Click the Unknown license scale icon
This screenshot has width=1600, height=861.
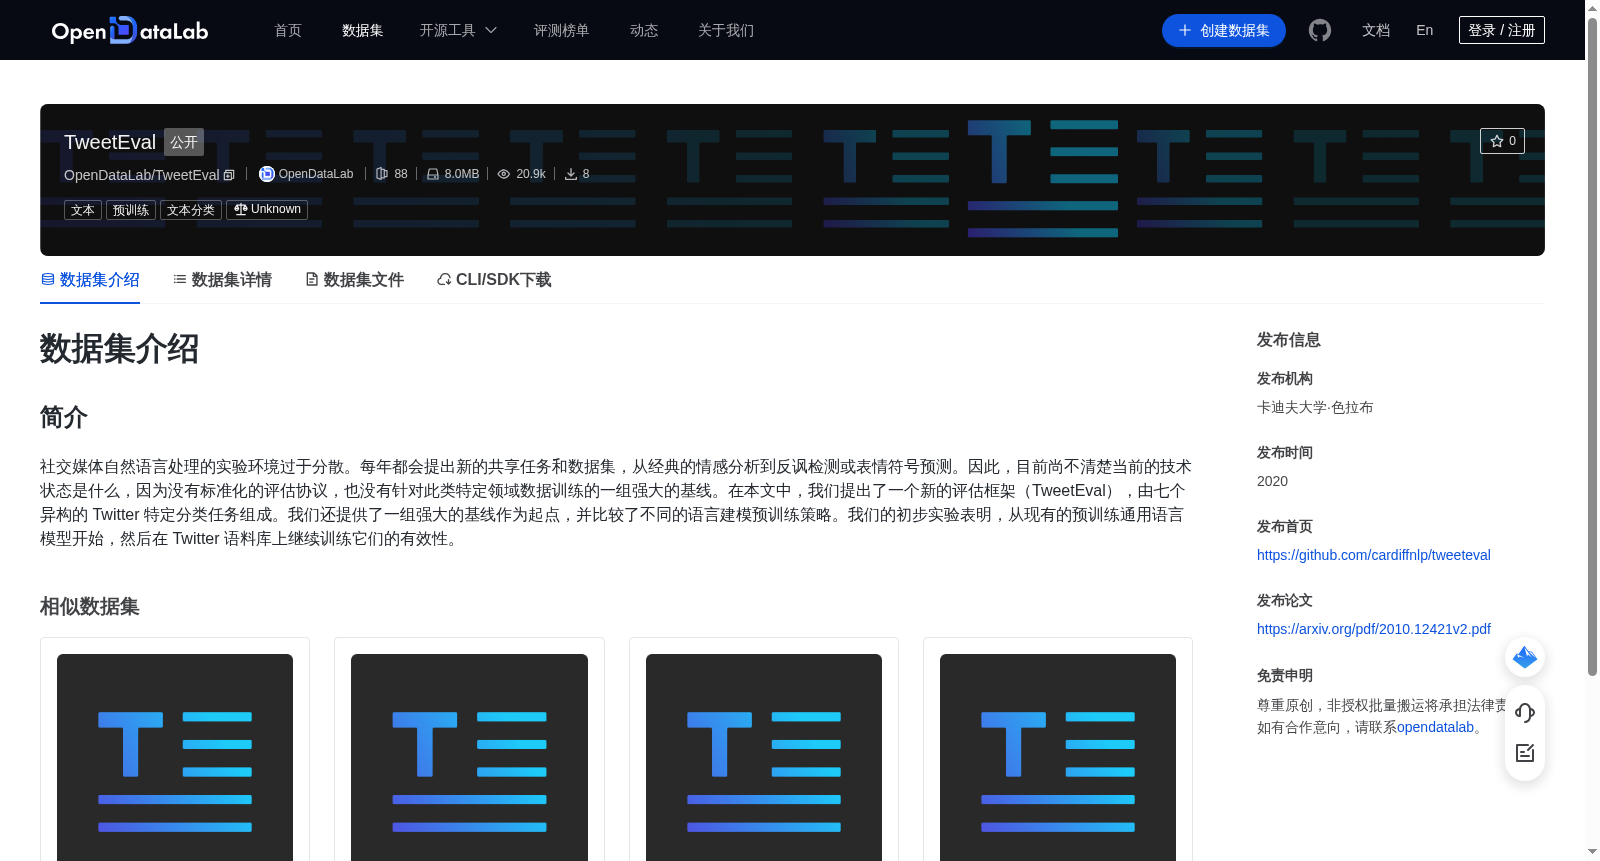[x=240, y=209]
